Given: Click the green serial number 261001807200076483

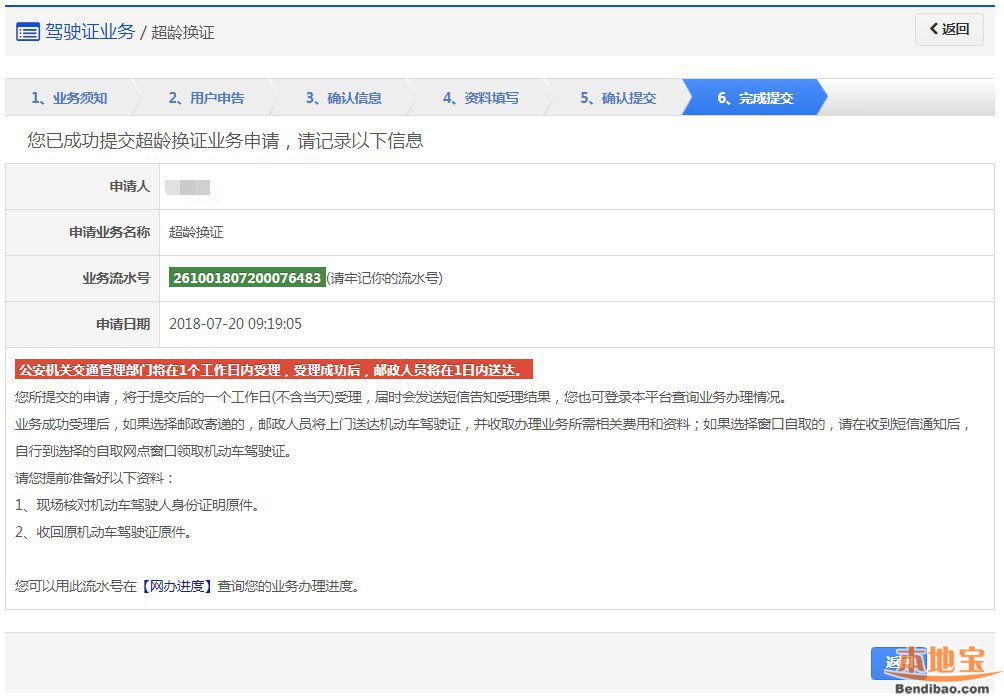Looking at the screenshot, I should click(247, 278).
